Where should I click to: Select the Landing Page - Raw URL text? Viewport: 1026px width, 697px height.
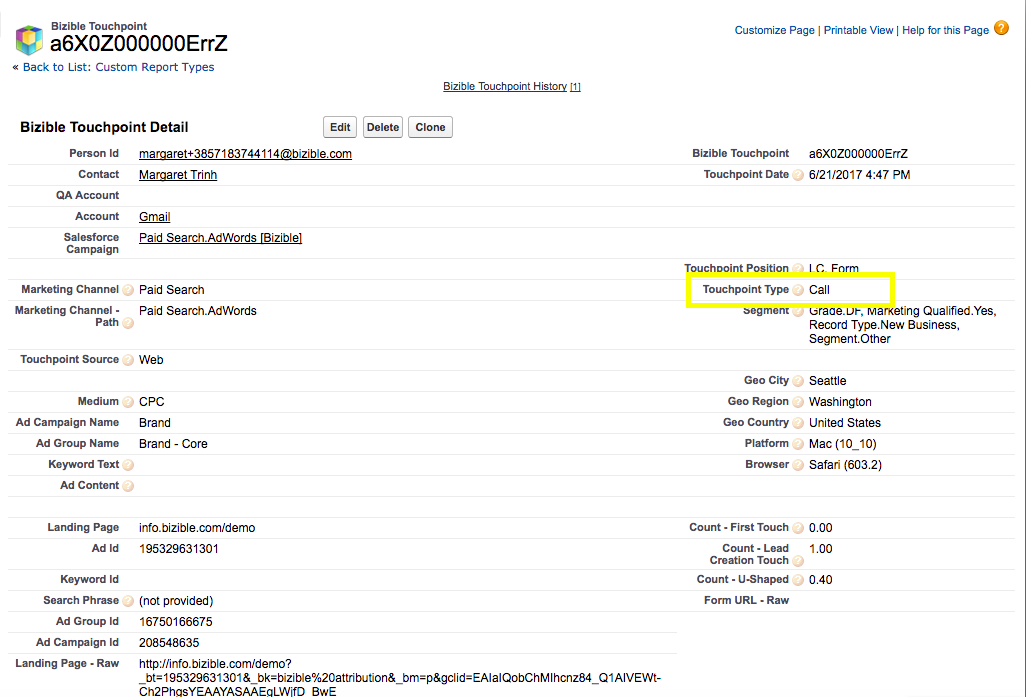[400, 677]
